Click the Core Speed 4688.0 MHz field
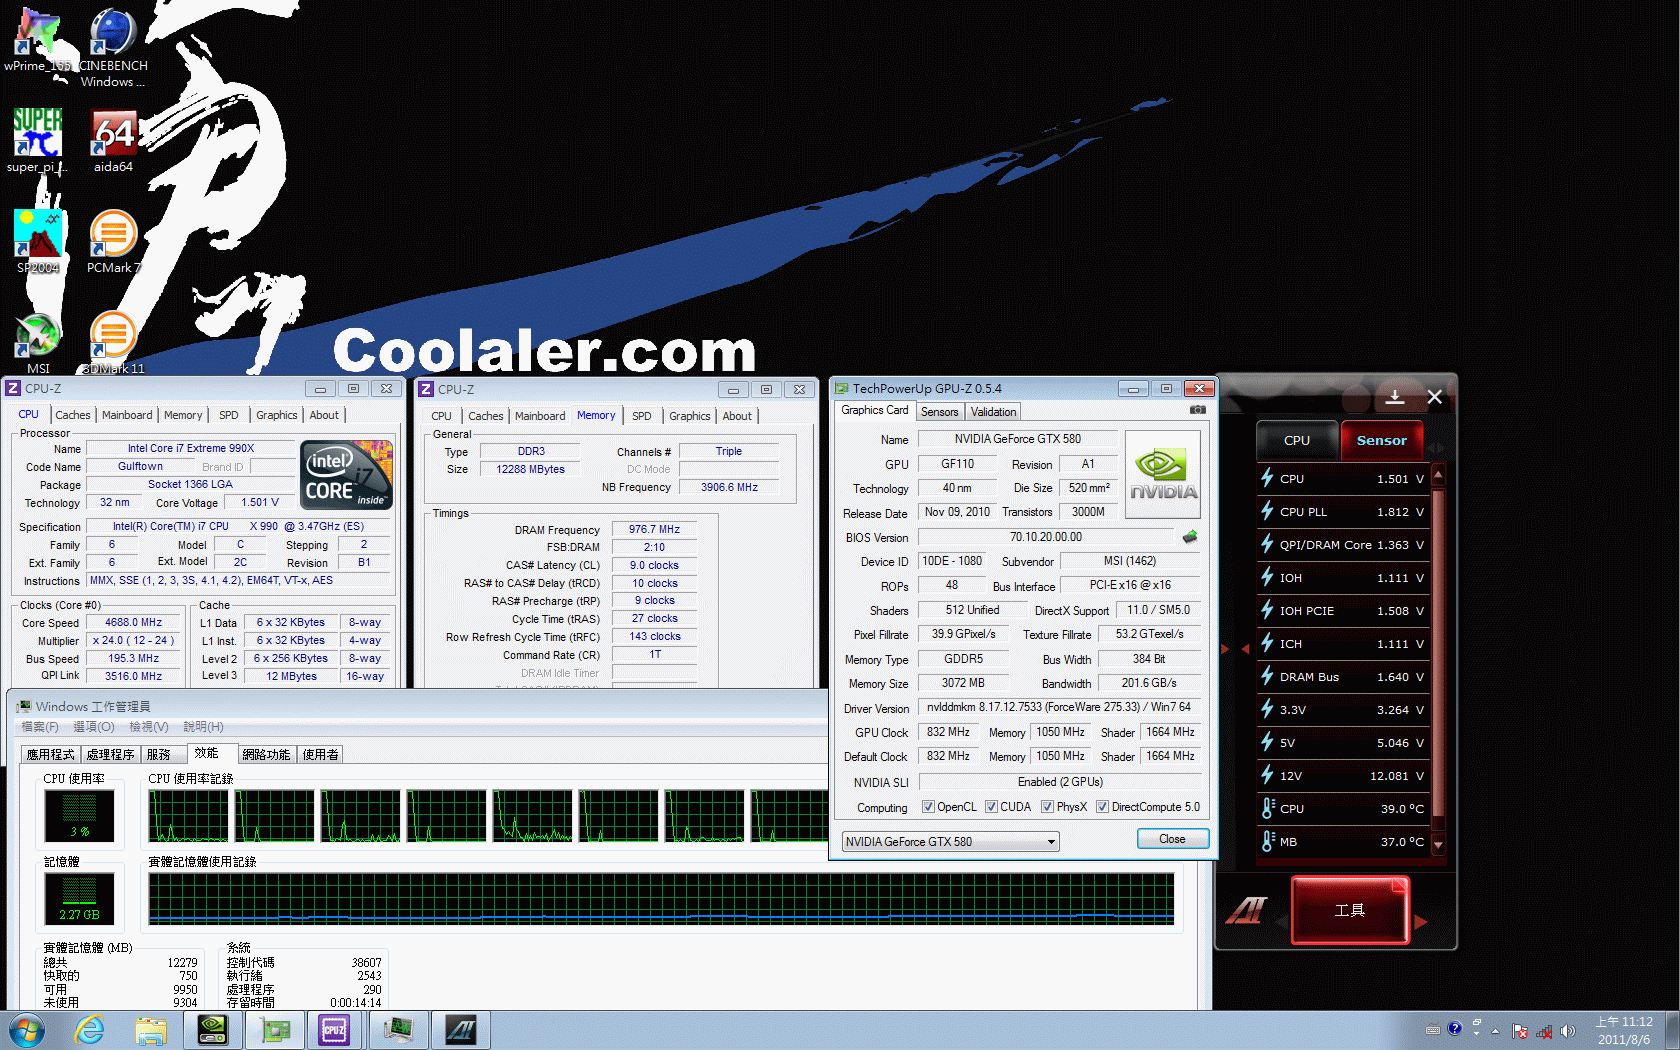The width and height of the screenshot is (1680, 1050). pyautogui.click(x=133, y=622)
